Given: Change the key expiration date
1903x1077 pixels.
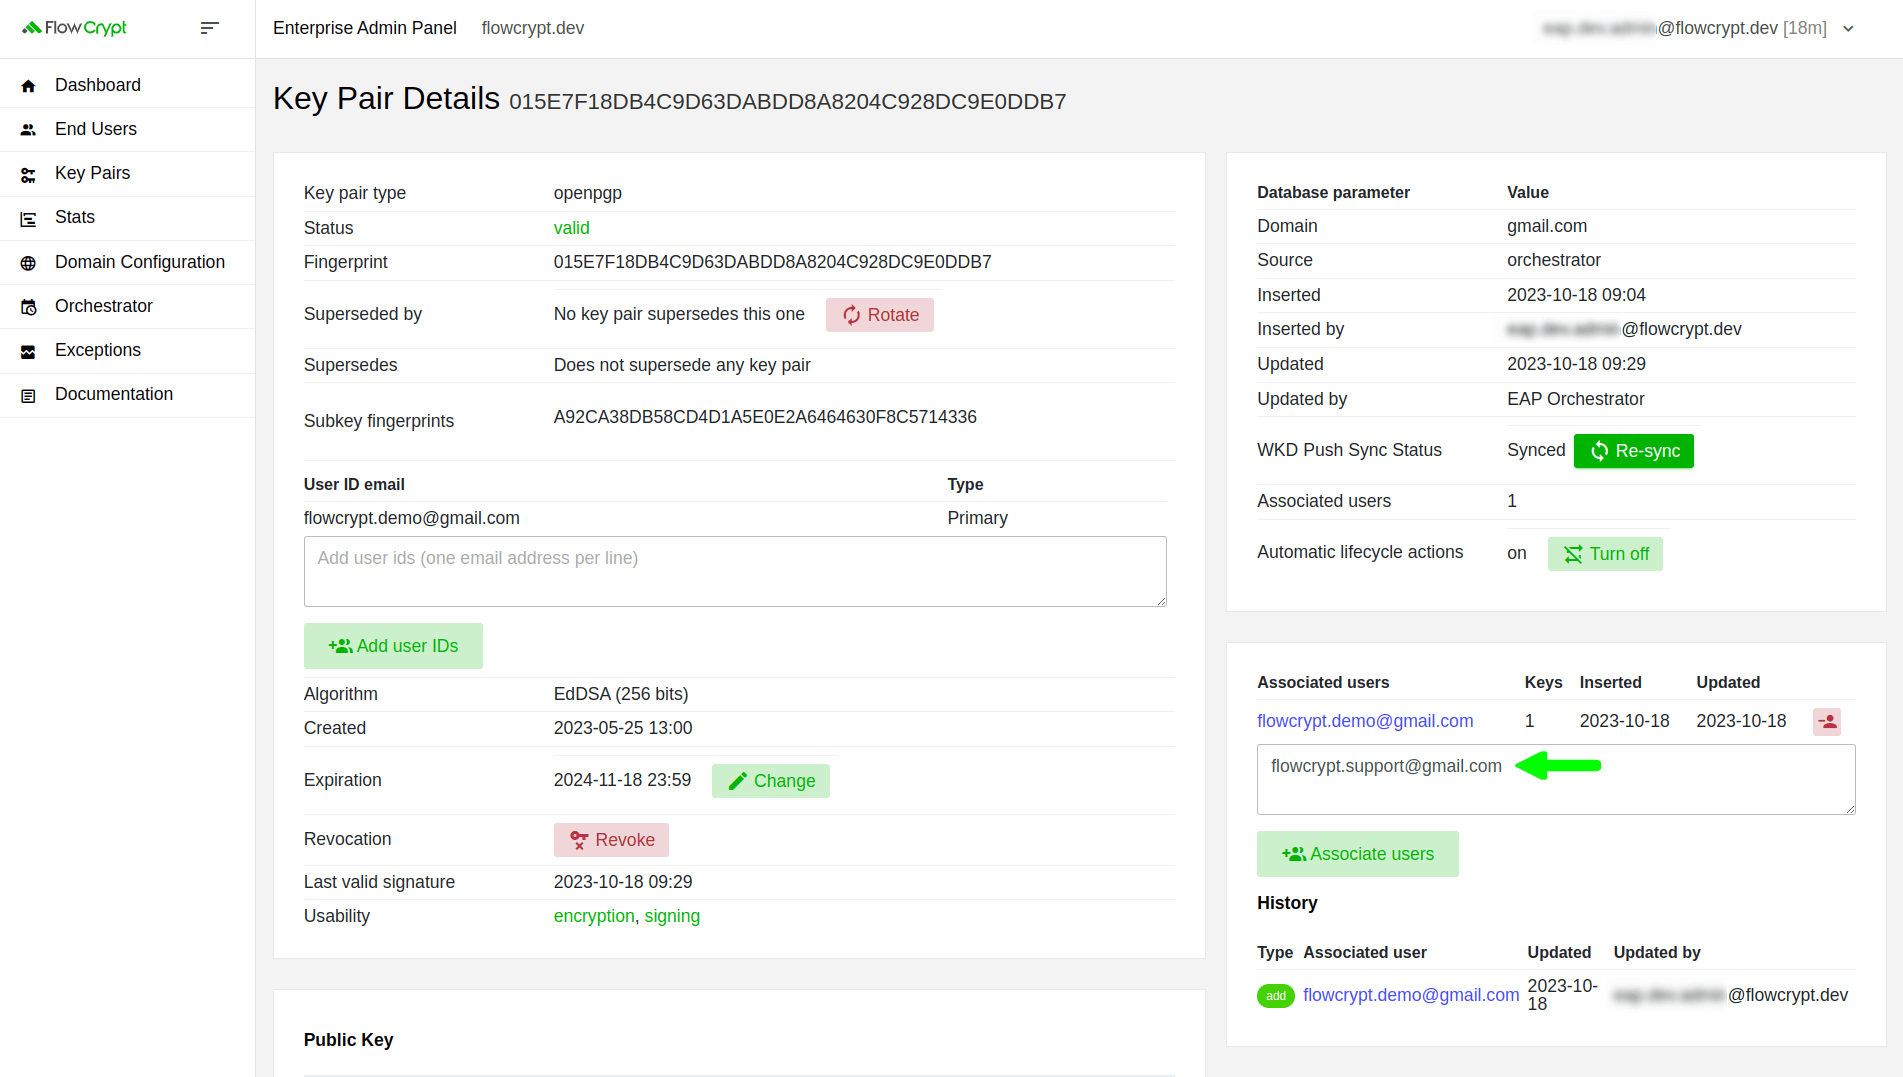Looking at the screenshot, I should pyautogui.click(x=770, y=781).
